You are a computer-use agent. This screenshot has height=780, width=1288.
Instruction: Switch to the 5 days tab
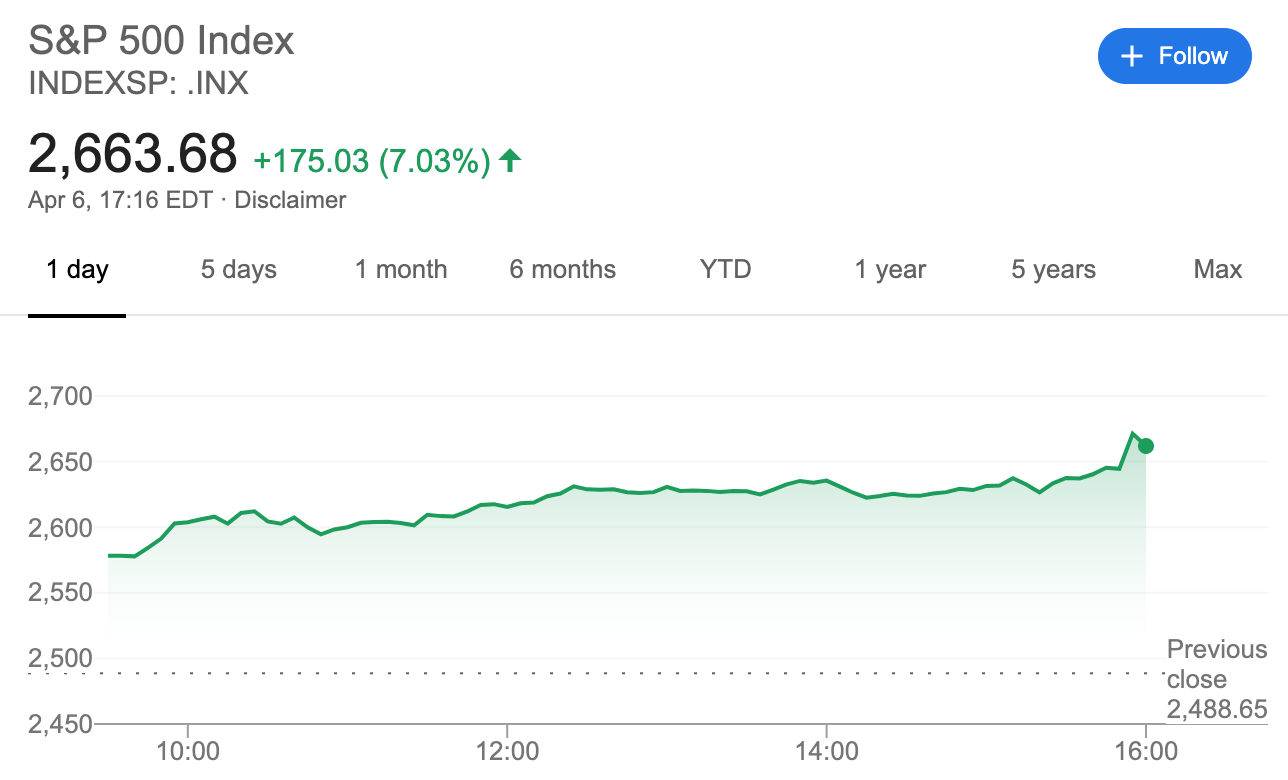[239, 269]
